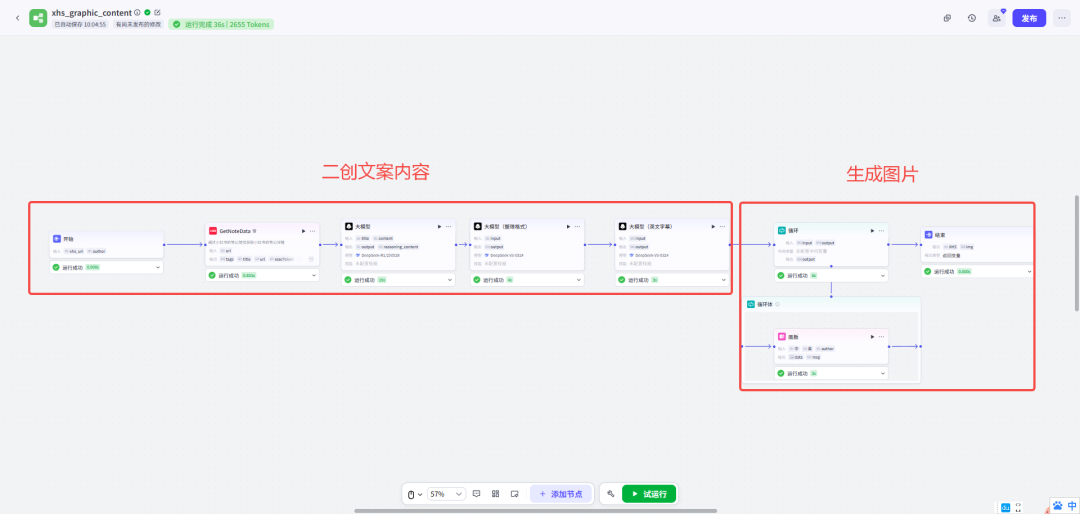Toggle 中 Chinese input mode indicator

point(1071,505)
